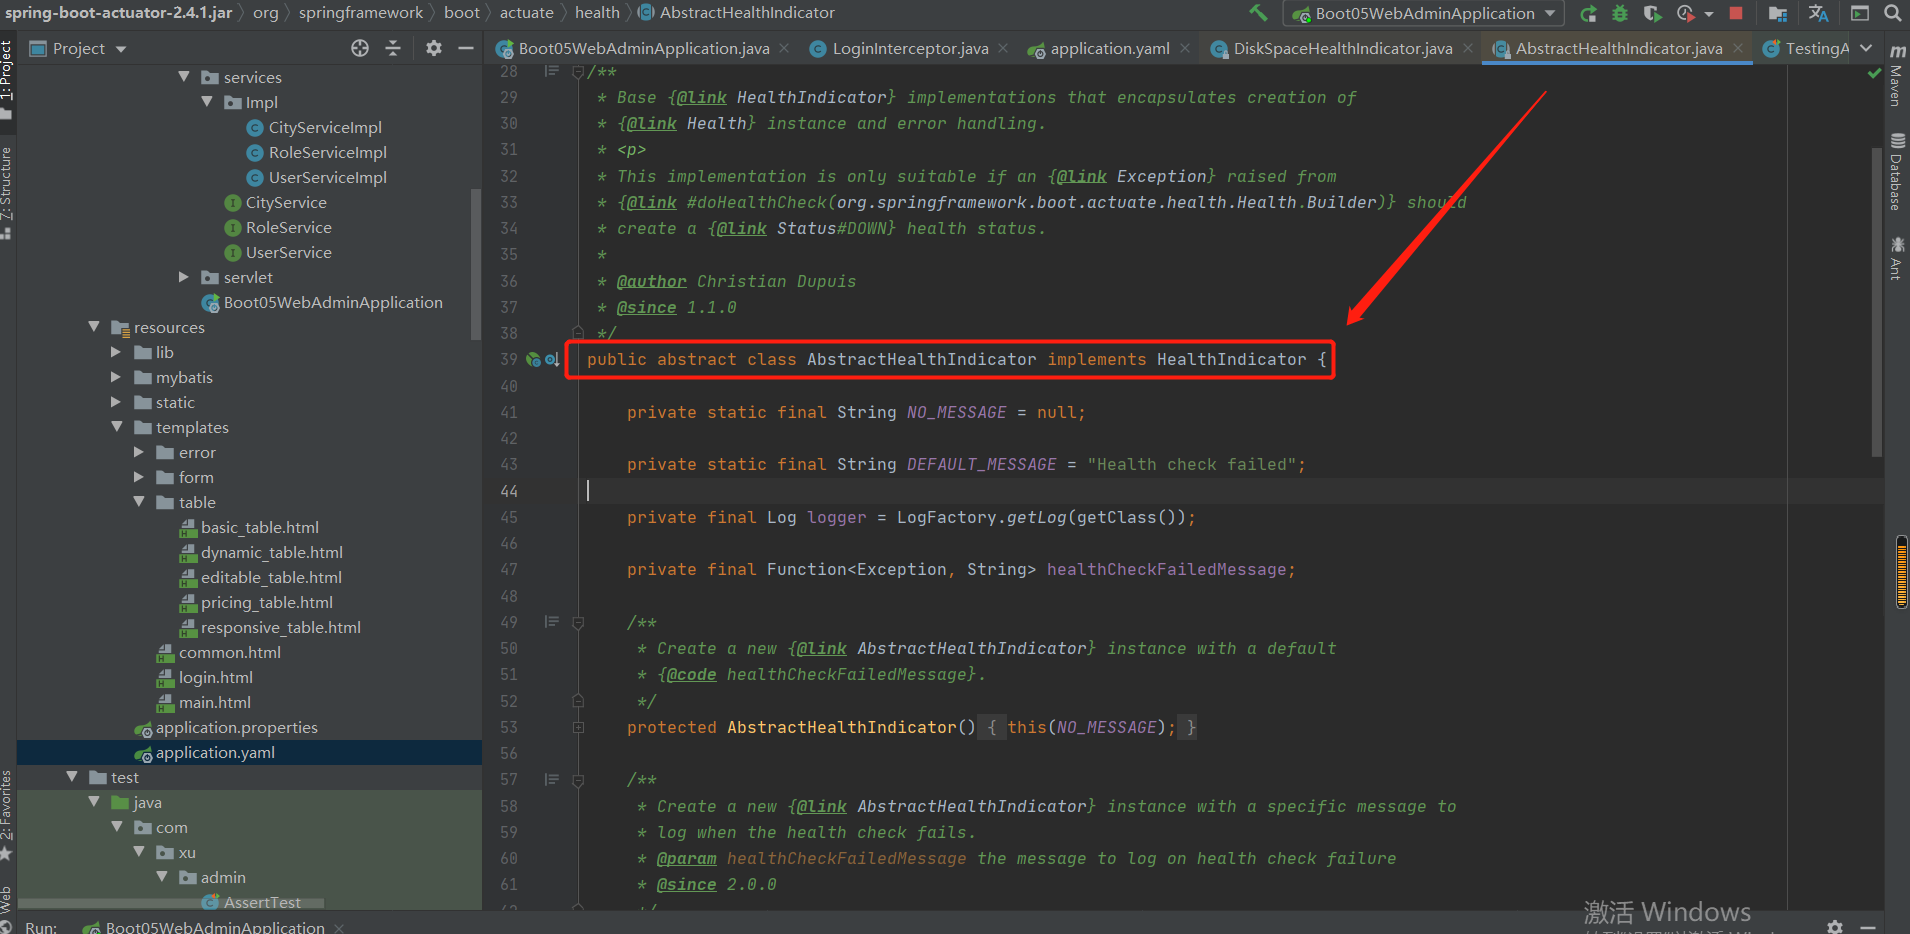Expand the servlet folder
Screen dimensions: 1910x934
(184, 277)
